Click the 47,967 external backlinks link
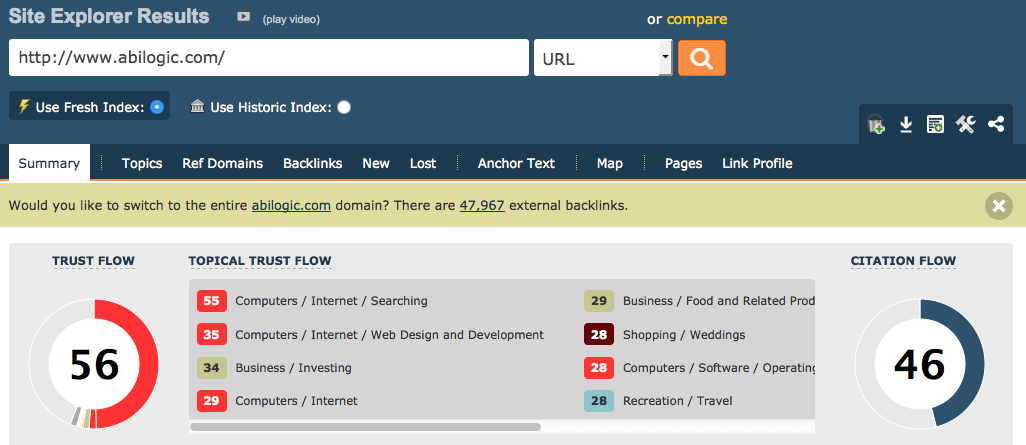This screenshot has width=1026, height=445. pos(482,206)
